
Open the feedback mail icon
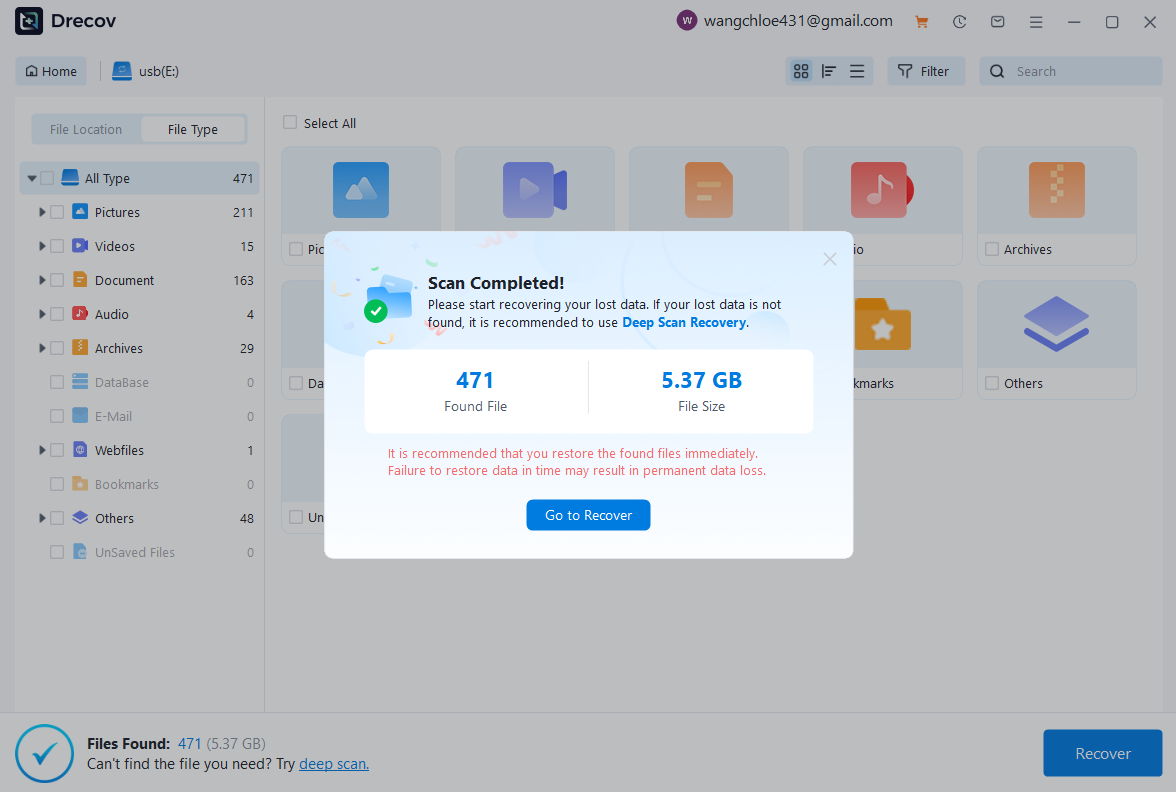tap(997, 21)
